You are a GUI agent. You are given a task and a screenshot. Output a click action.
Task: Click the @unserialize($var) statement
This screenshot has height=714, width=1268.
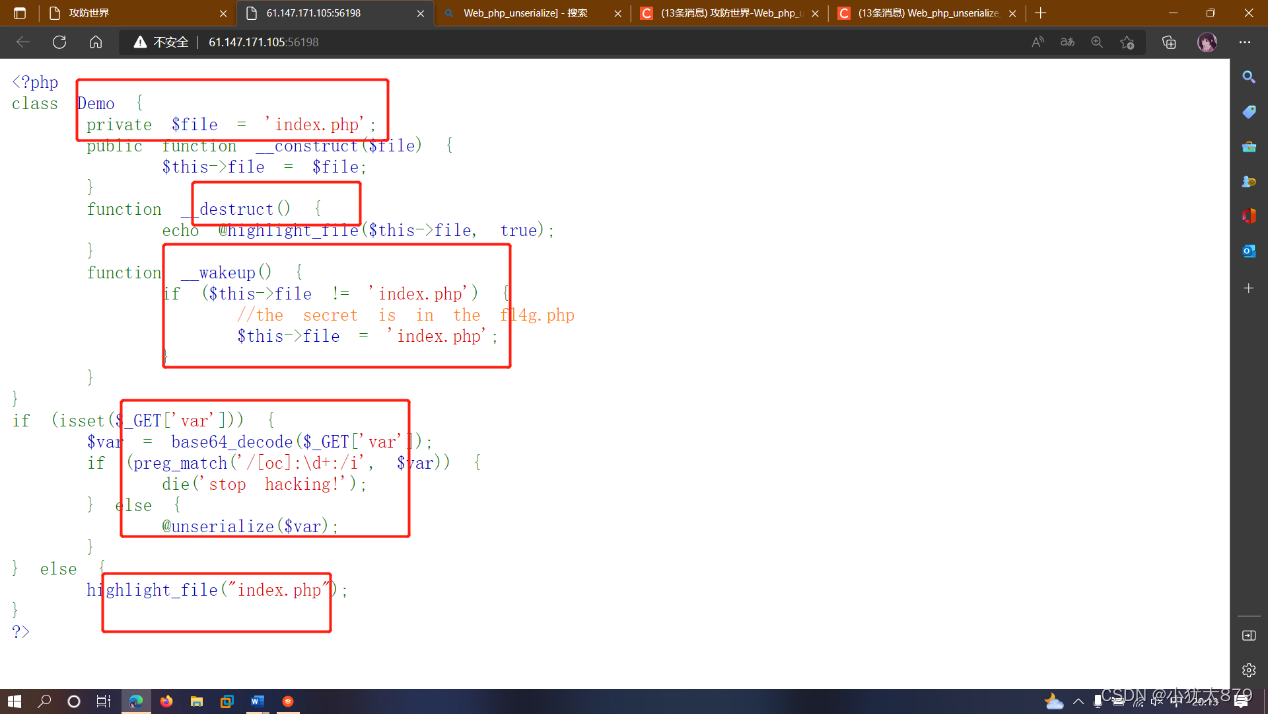251,526
